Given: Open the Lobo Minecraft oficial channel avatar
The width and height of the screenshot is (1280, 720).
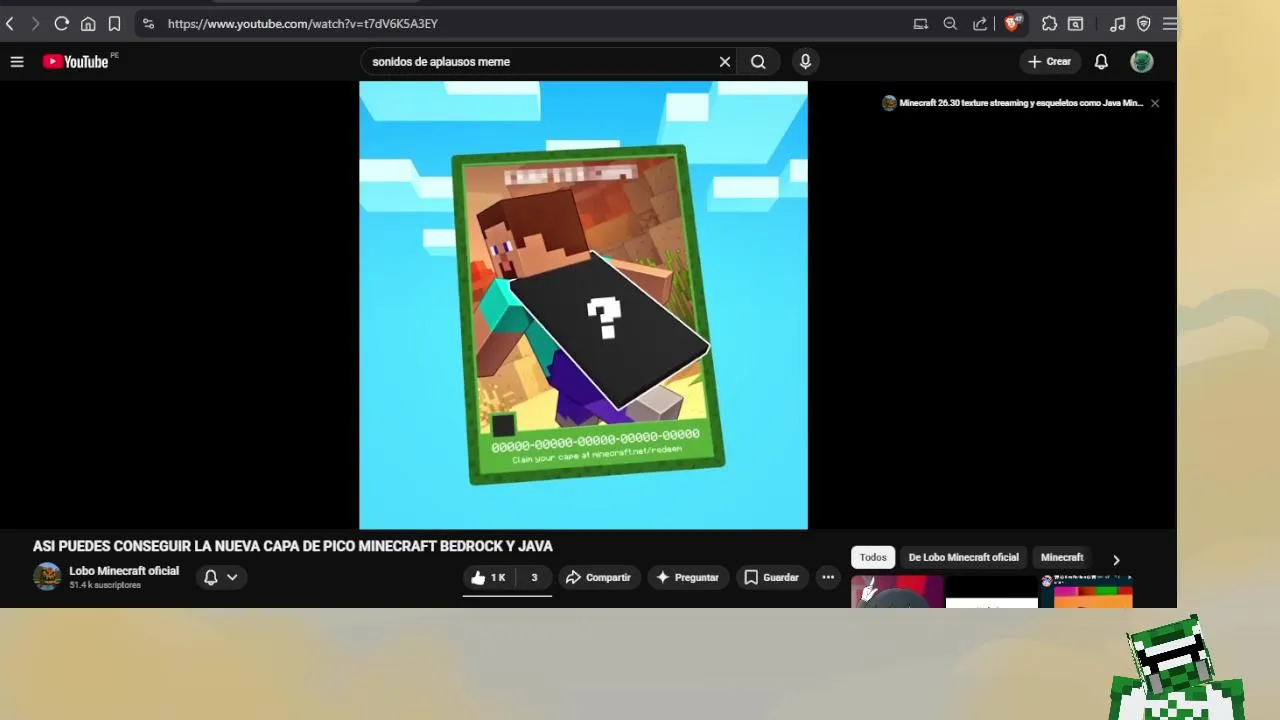Looking at the screenshot, I should (47, 577).
